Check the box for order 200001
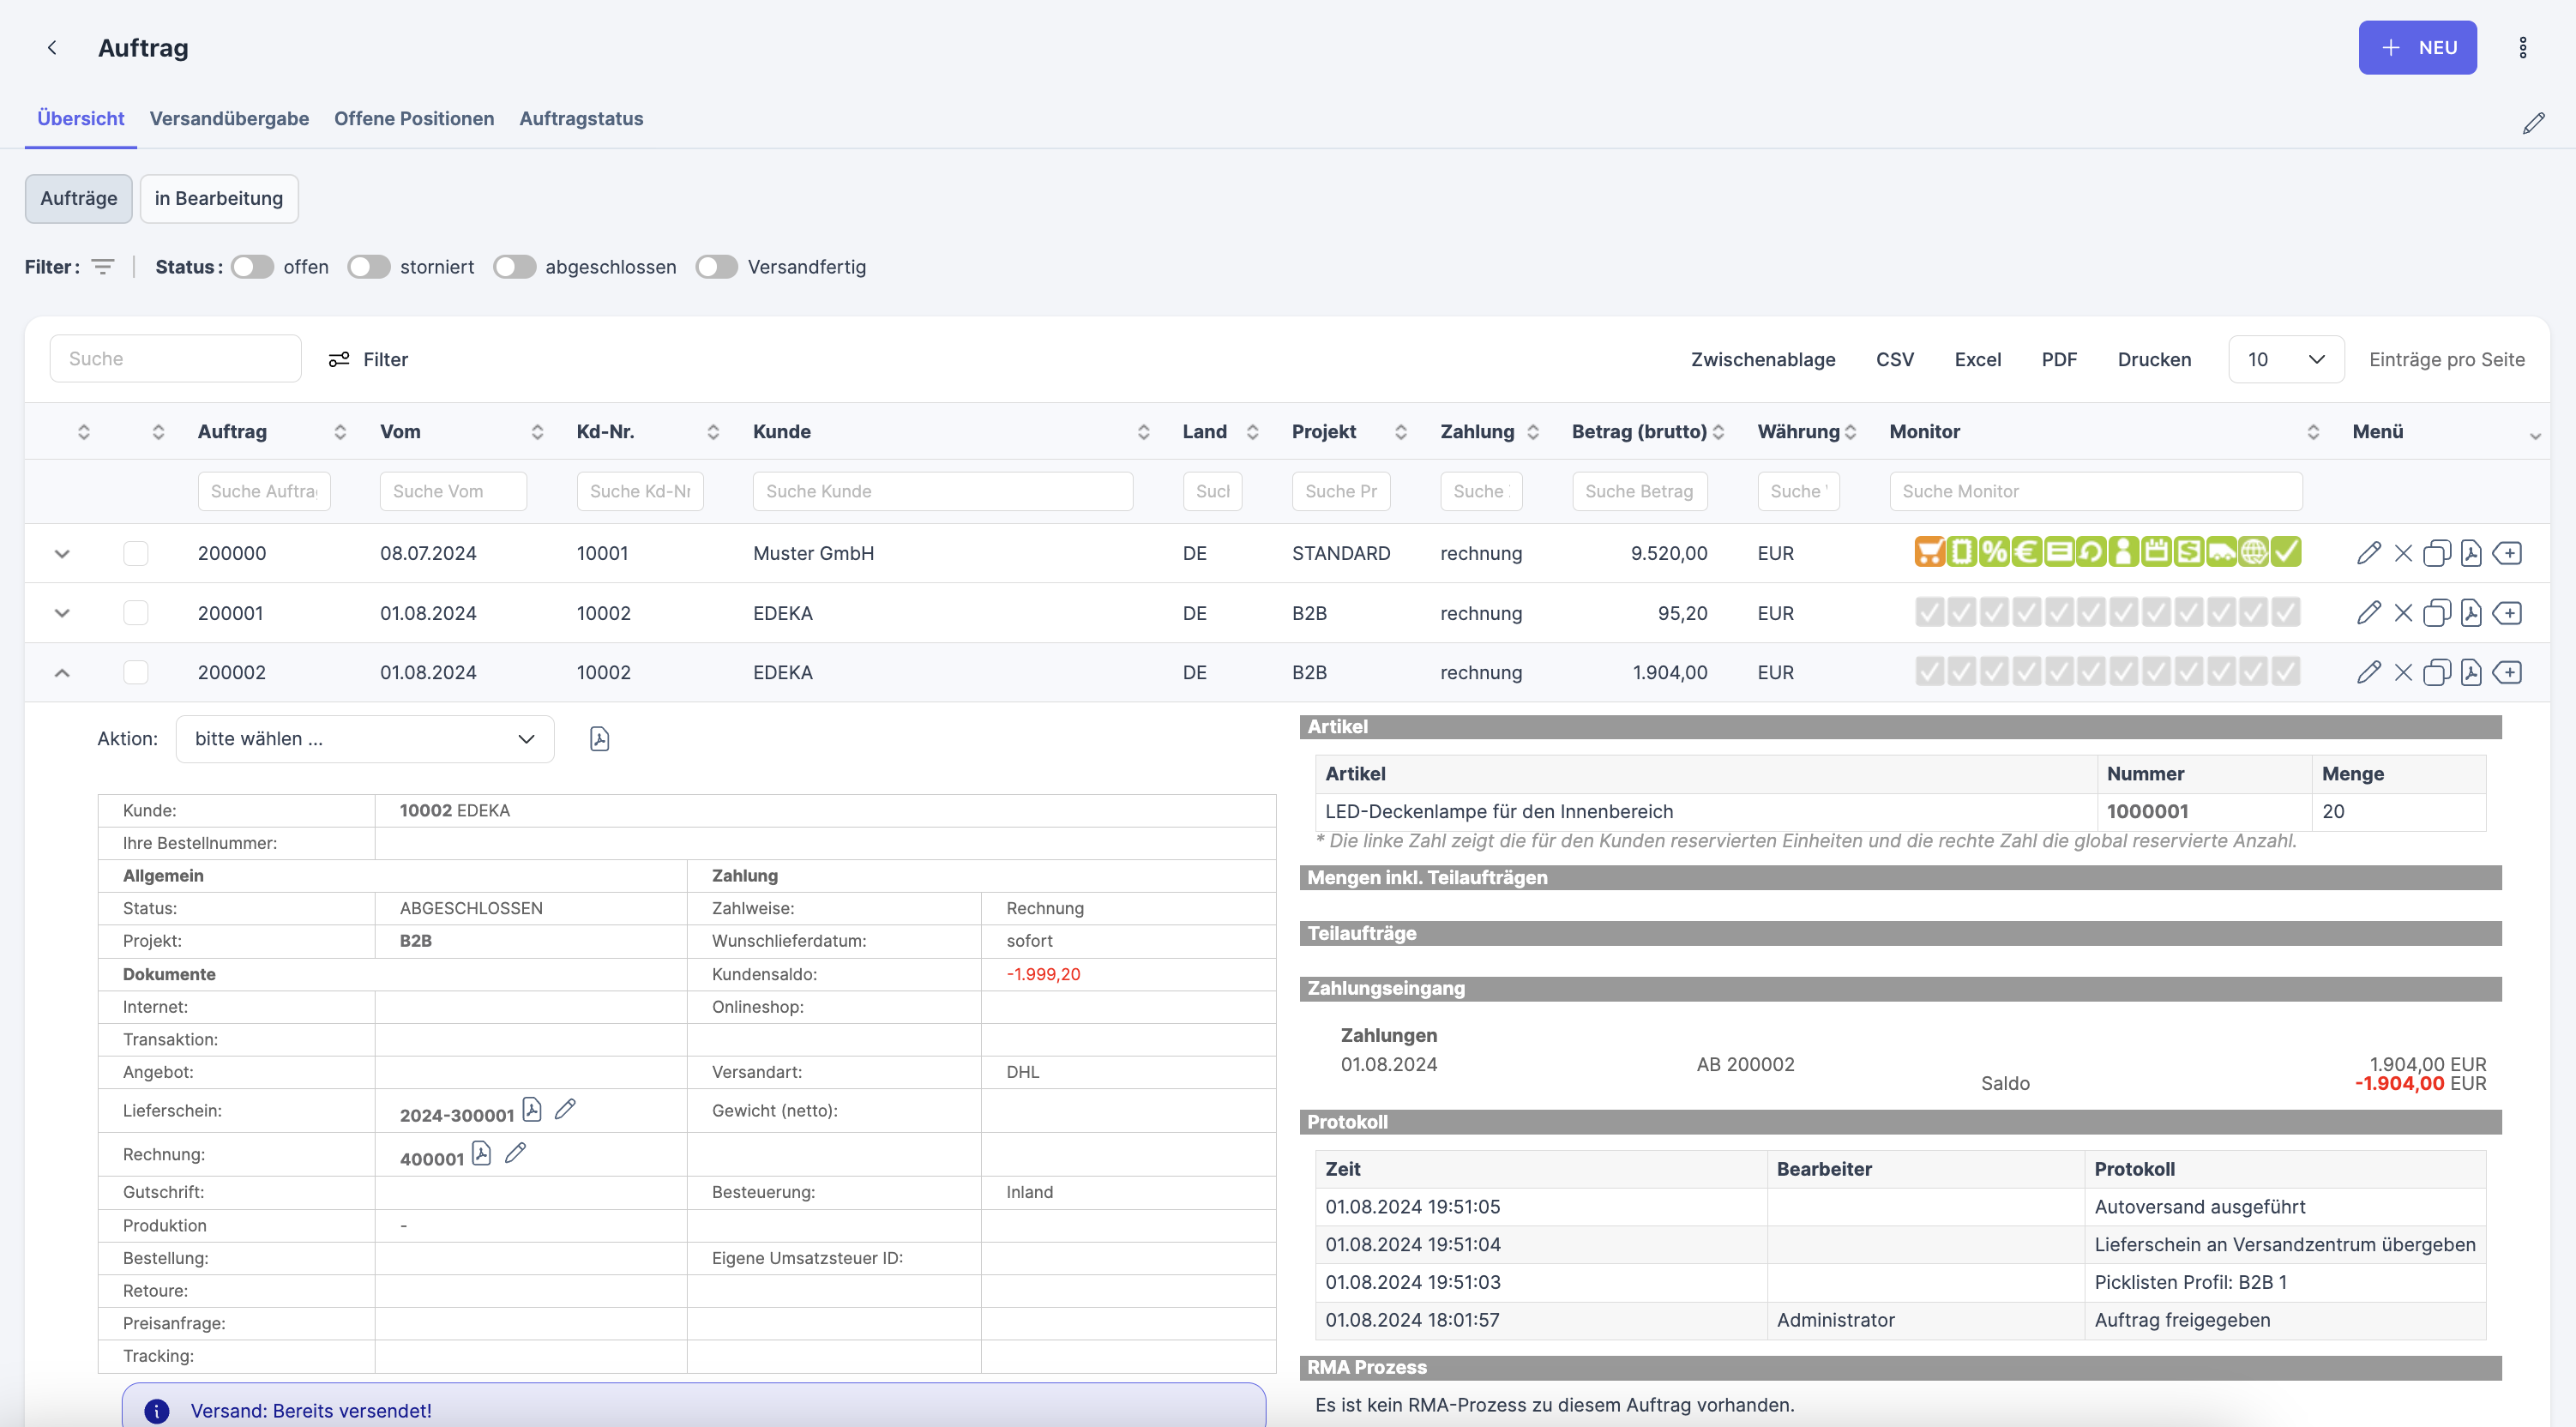 (136, 613)
